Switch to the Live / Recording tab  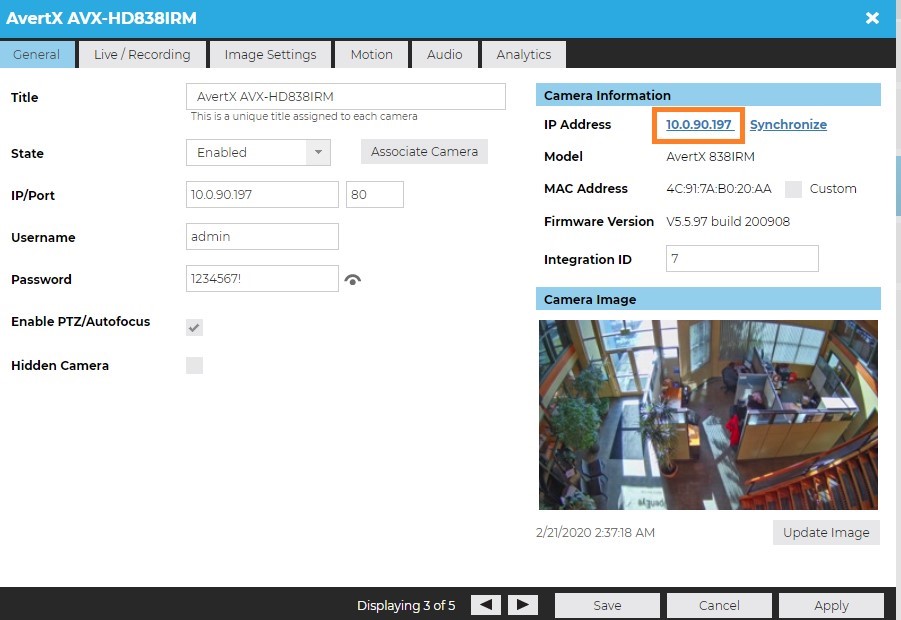click(142, 54)
